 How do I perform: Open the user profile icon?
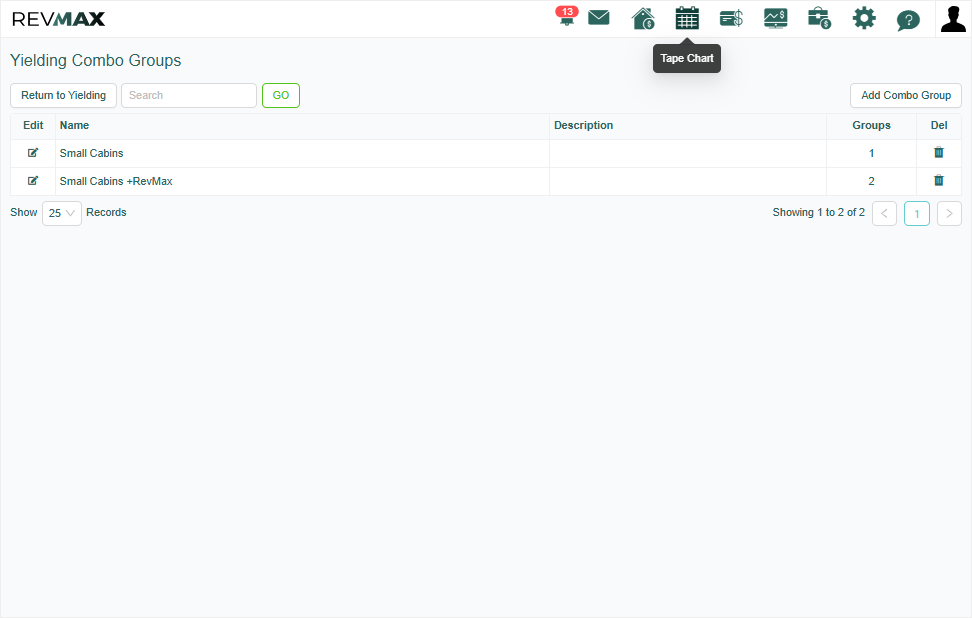pos(953,19)
